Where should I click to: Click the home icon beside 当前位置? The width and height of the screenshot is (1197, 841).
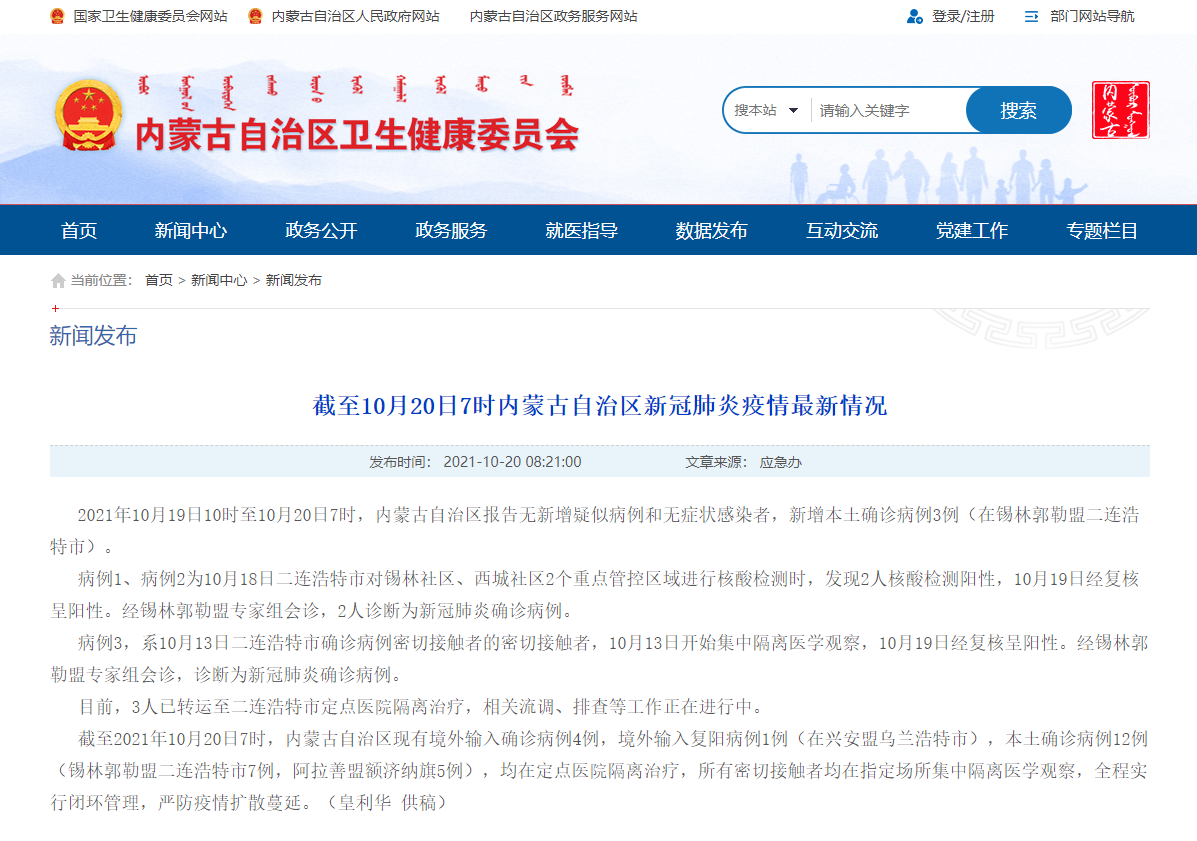[58, 281]
